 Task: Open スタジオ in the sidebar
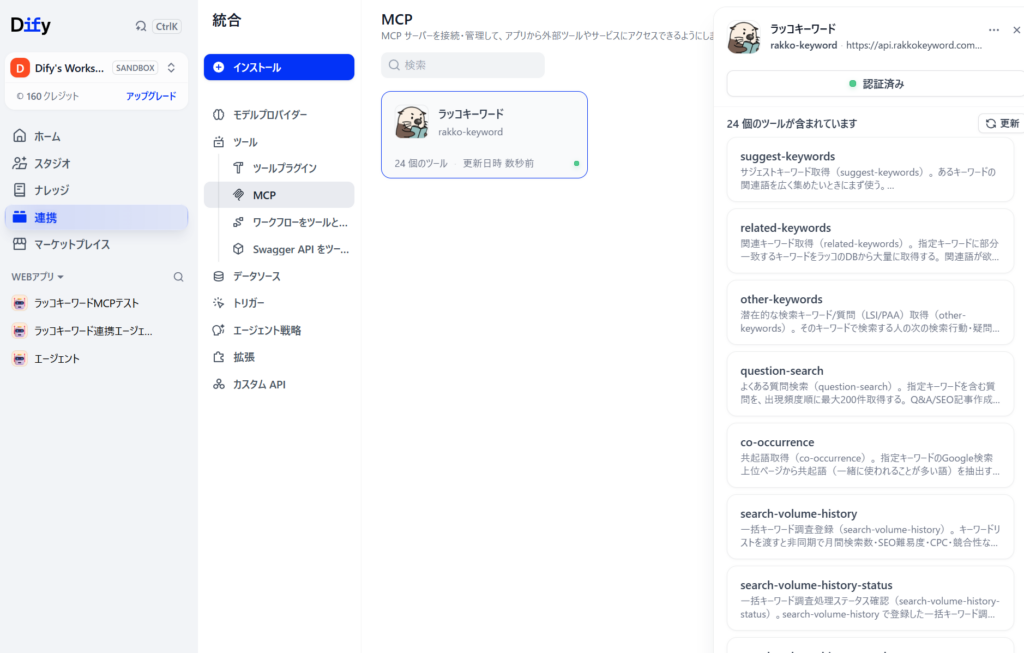coord(97,163)
